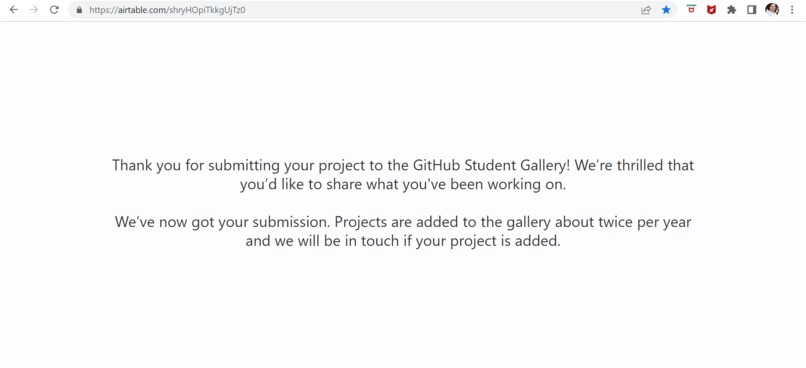
Task: Toggle the browser side panel
Action: (752, 10)
